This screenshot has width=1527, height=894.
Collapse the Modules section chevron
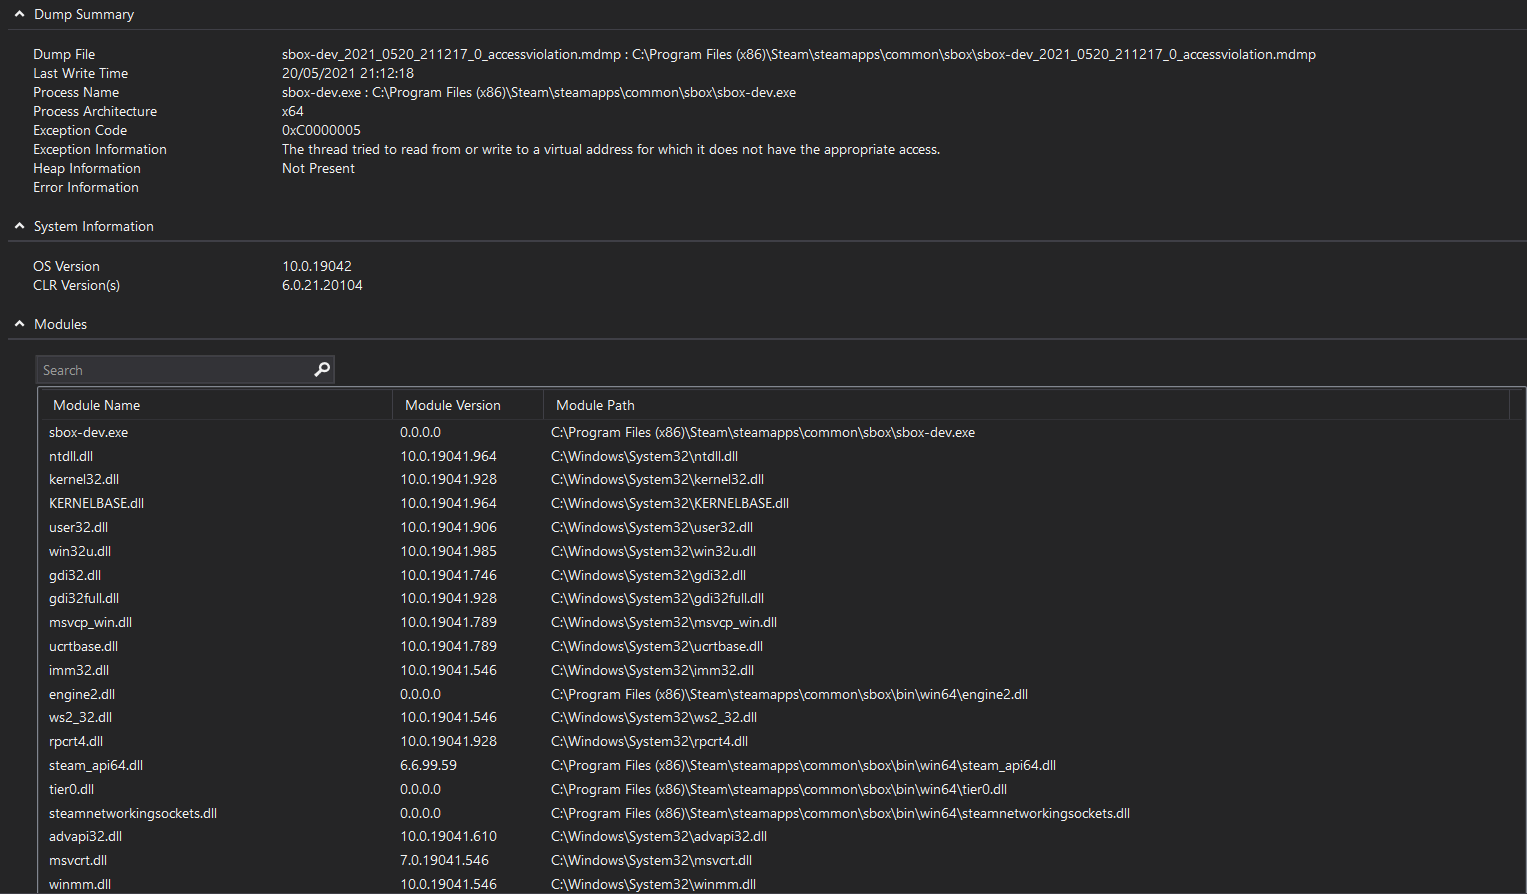[x=18, y=323]
